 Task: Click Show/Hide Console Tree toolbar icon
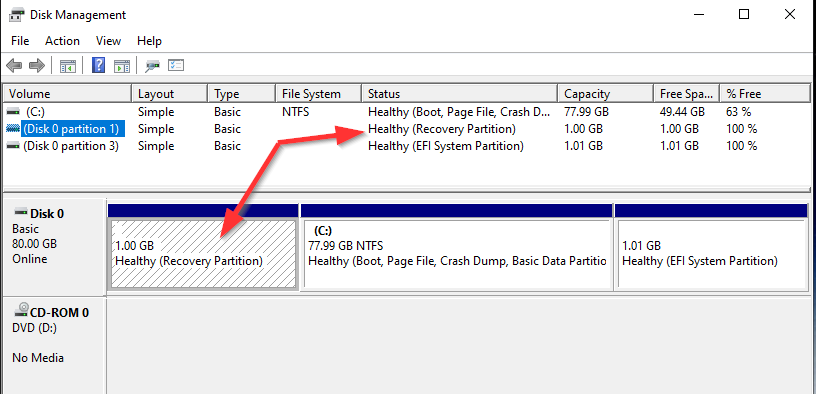pyautogui.click(x=68, y=66)
